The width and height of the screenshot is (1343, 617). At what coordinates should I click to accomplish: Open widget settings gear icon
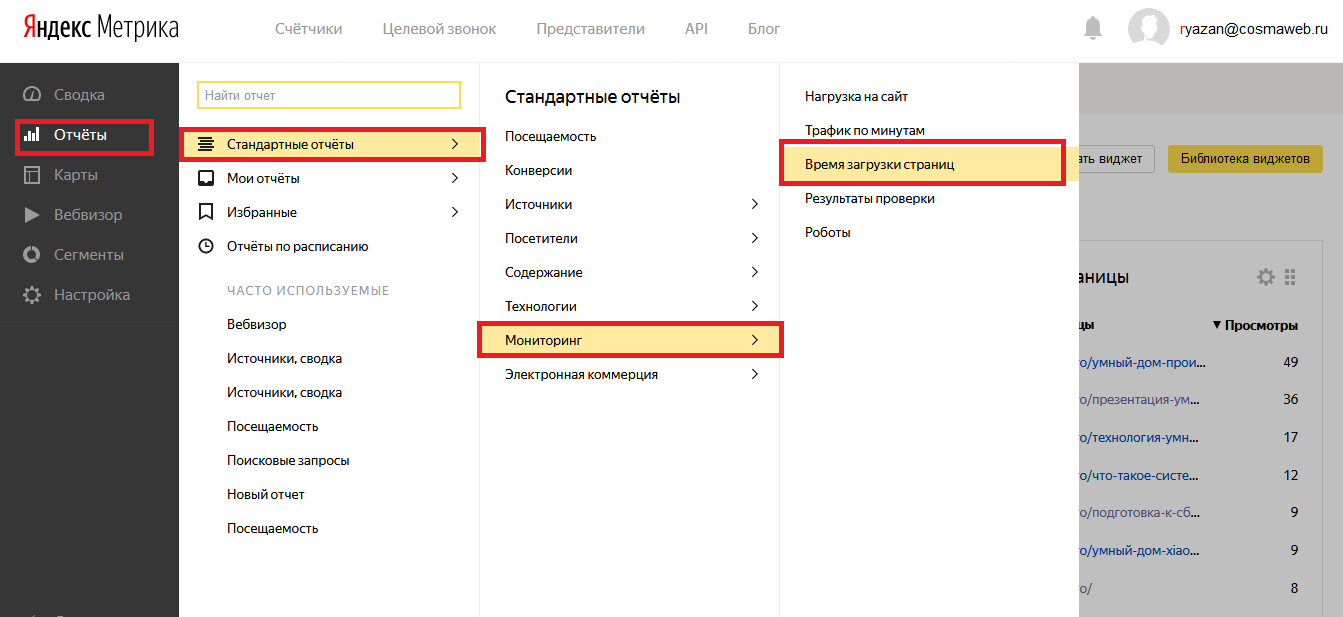click(x=1266, y=277)
